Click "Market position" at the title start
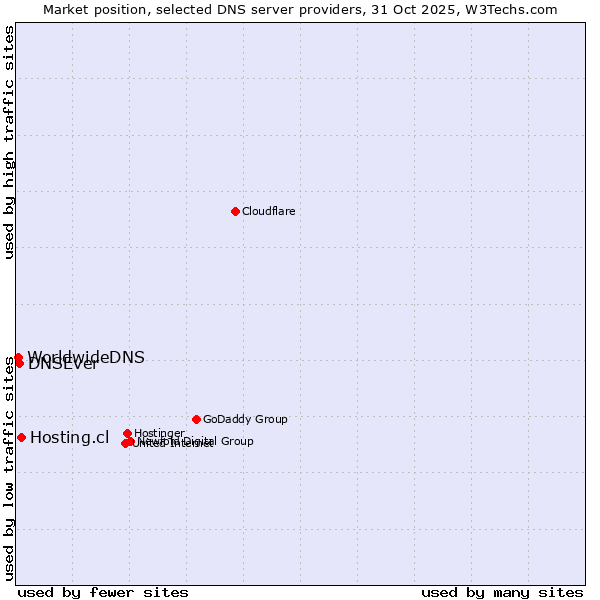Image resolution: width=600 pixels, height=600 pixels. (x=90, y=9)
